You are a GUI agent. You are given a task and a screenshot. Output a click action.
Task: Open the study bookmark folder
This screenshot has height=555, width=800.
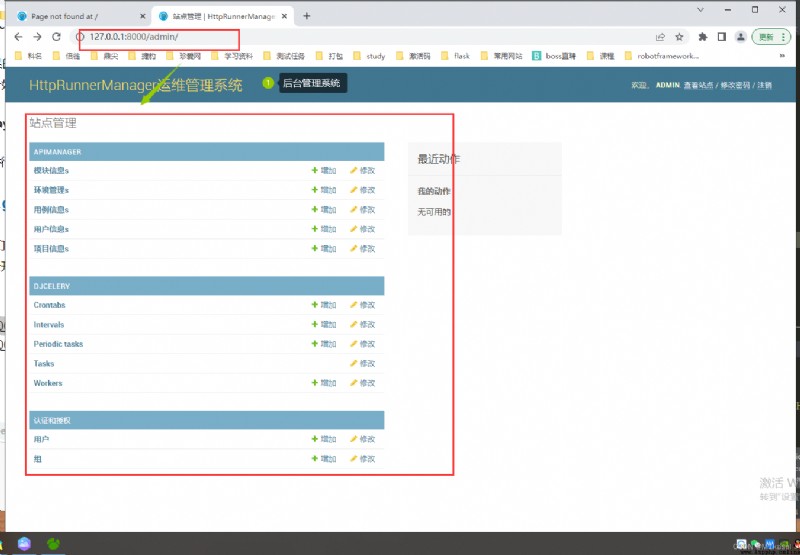click(x=369, y=56)
